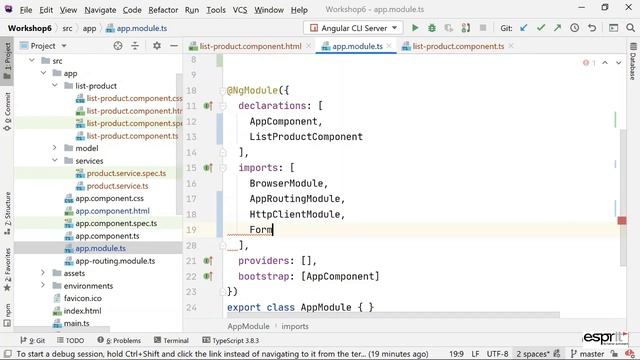Screen dimensions: 640x360
Task: Rollback changes with undo arrow icon
Action: [592, 28]
